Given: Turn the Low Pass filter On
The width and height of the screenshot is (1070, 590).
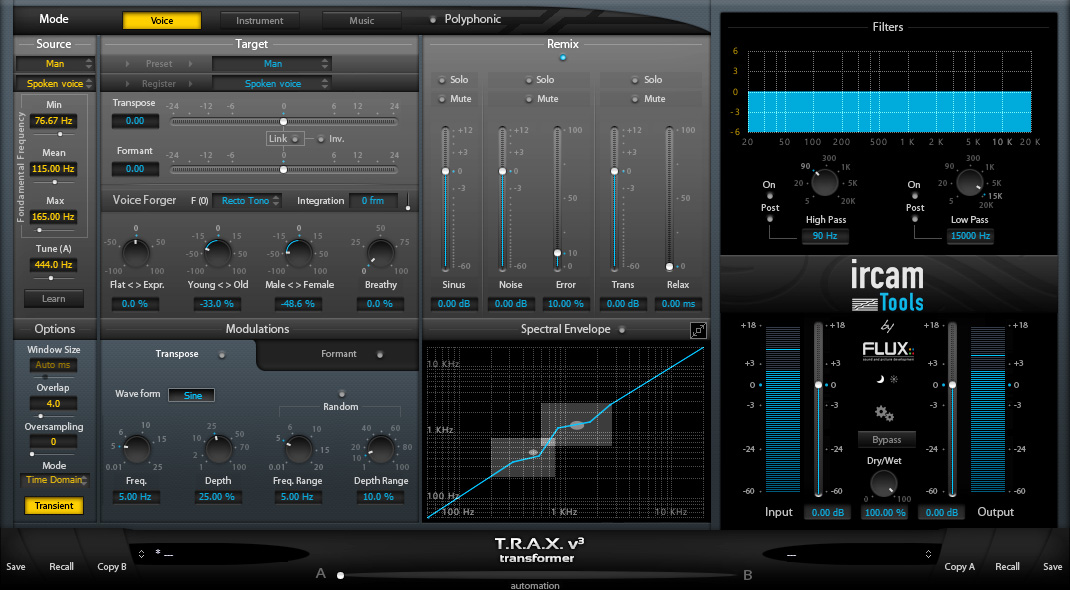Looking at the screenshot, I should 915,196.
